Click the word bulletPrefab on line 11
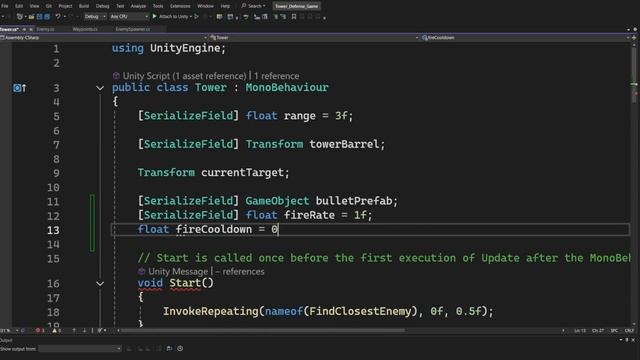640x360 pixels. point(353,201)
